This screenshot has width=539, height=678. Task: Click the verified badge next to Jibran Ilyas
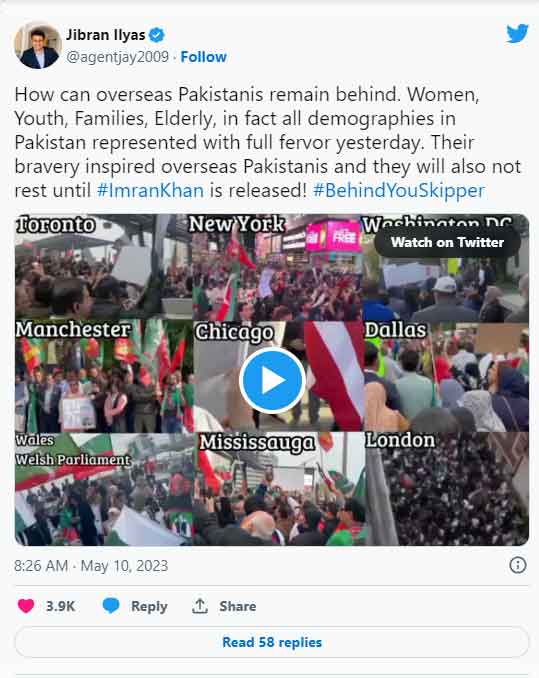click(x=156, y=35)
